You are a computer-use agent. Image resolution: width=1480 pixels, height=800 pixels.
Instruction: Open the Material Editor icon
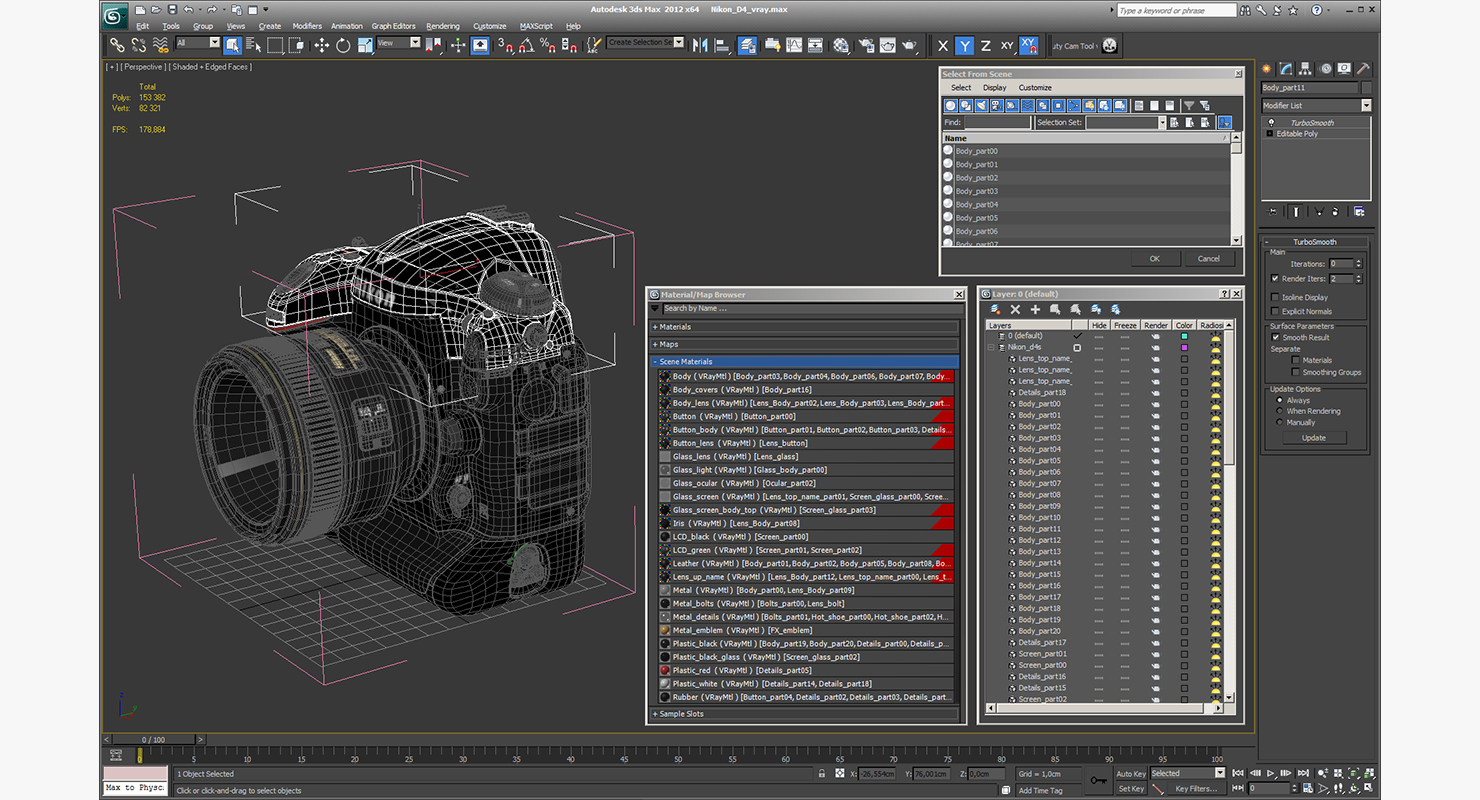point(841,45)
